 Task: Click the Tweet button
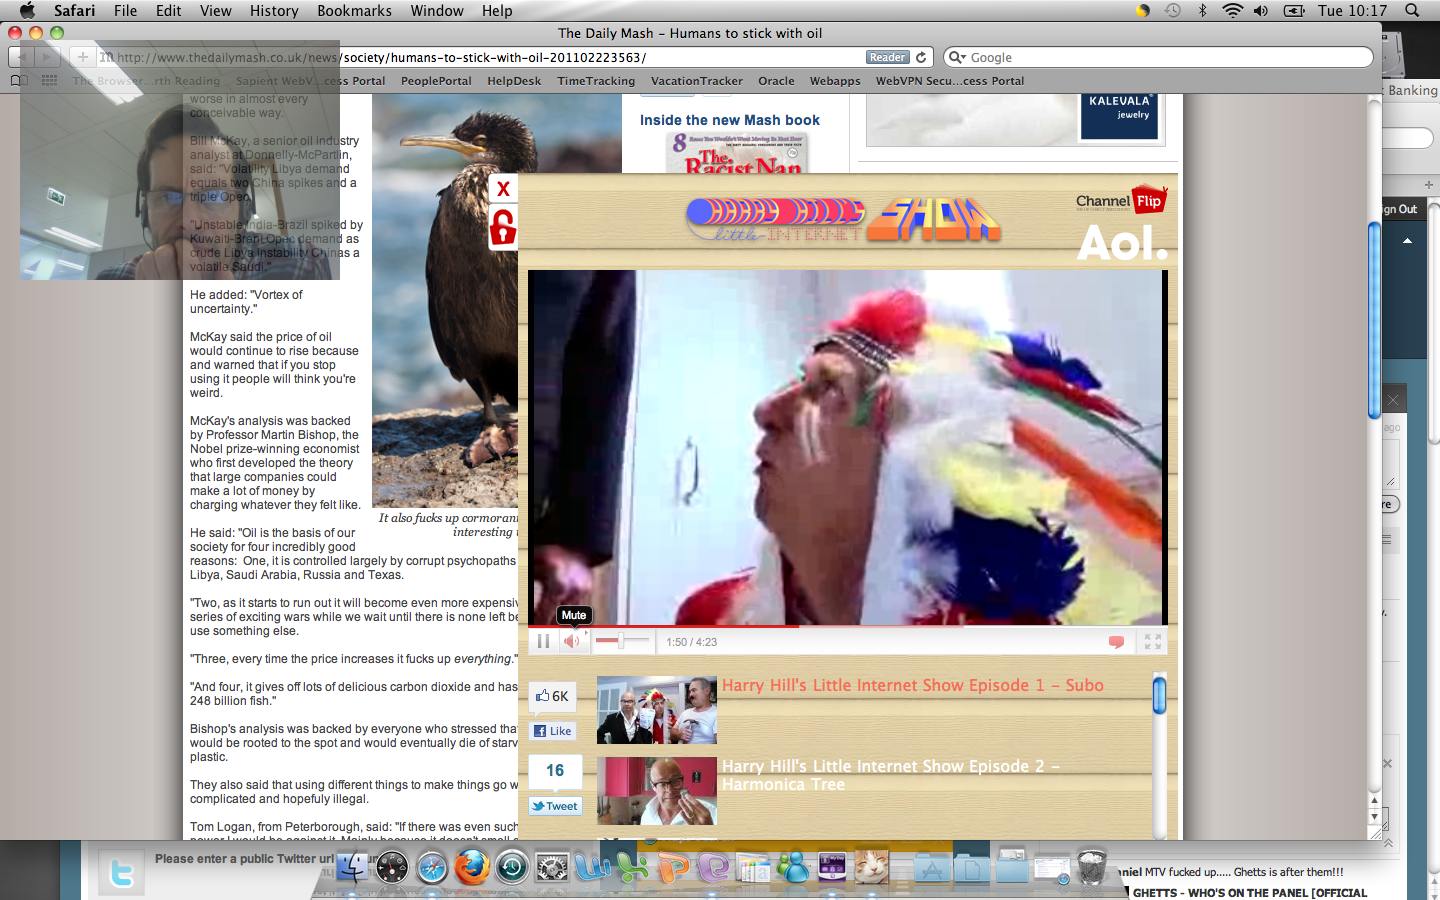pos(554,806)
